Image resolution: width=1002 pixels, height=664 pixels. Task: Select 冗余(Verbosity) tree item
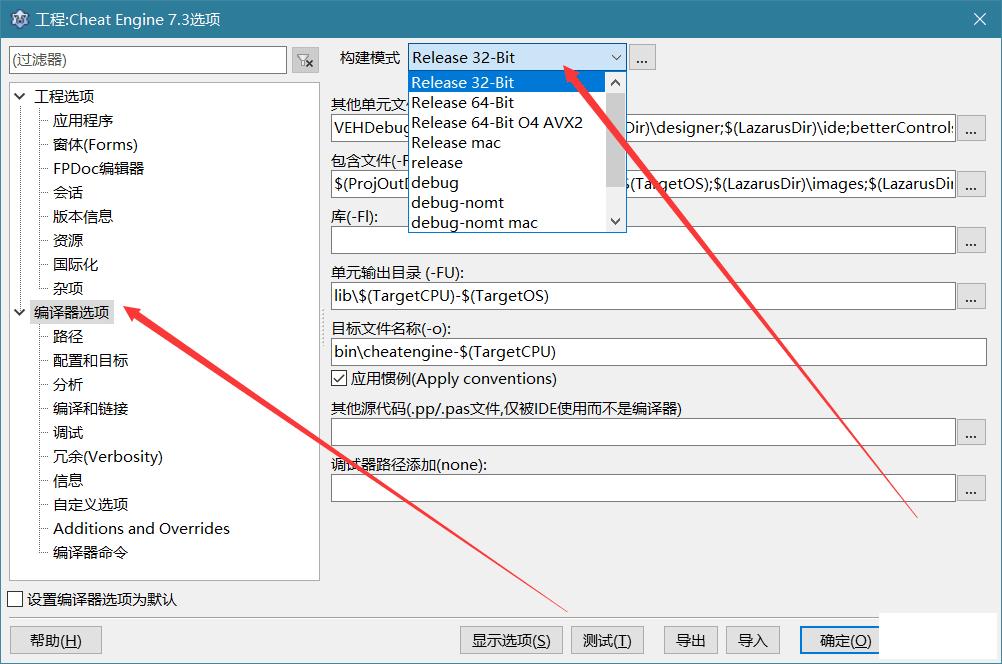(108, 457)
